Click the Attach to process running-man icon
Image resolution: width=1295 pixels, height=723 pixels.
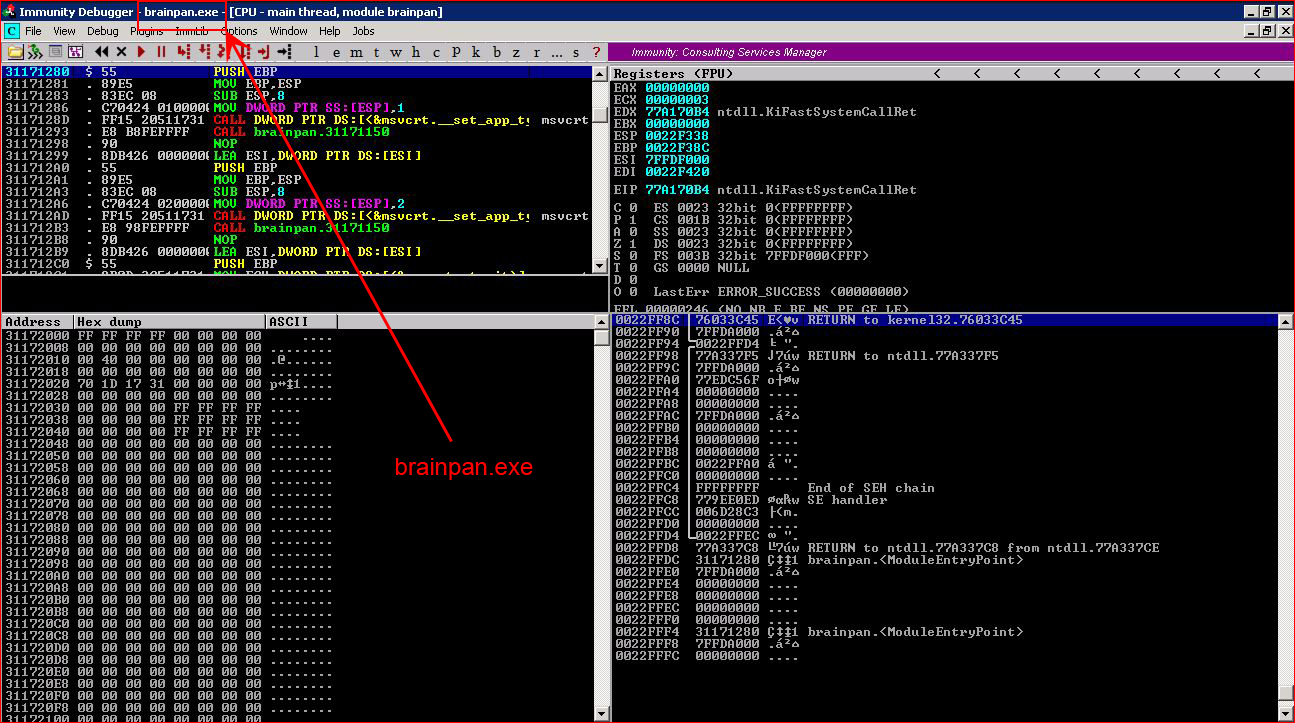pyautogui.click(x=34, y=51)
